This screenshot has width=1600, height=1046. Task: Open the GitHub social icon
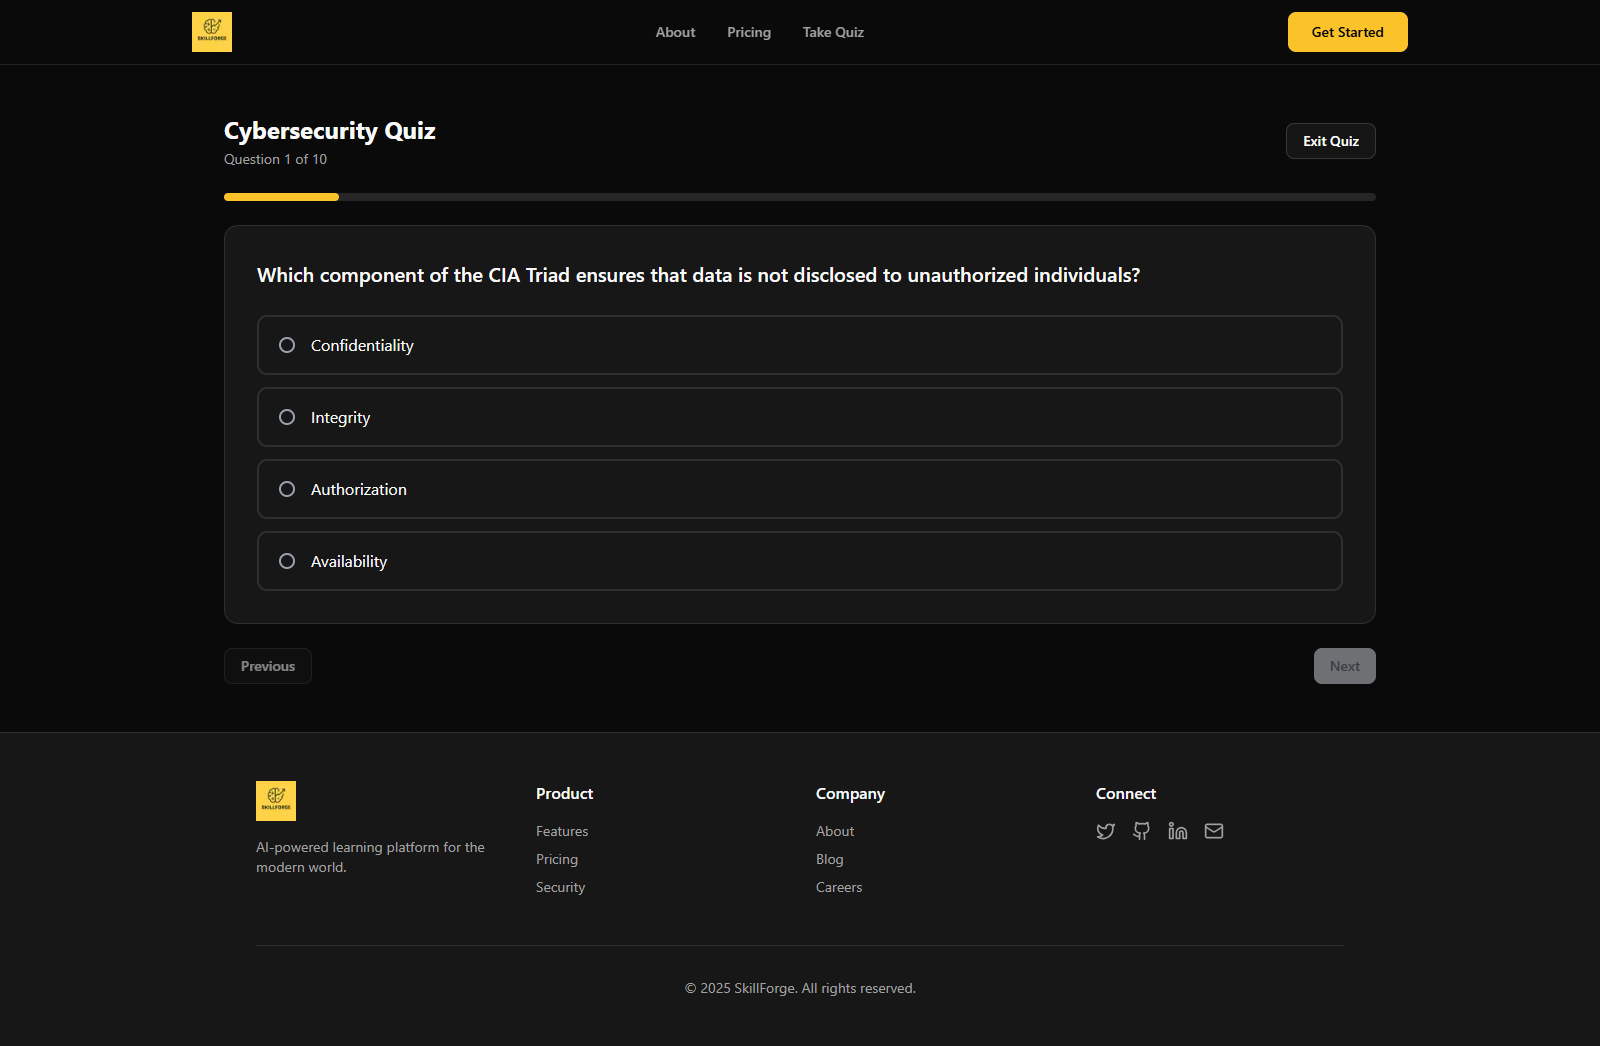point(1141,831)
